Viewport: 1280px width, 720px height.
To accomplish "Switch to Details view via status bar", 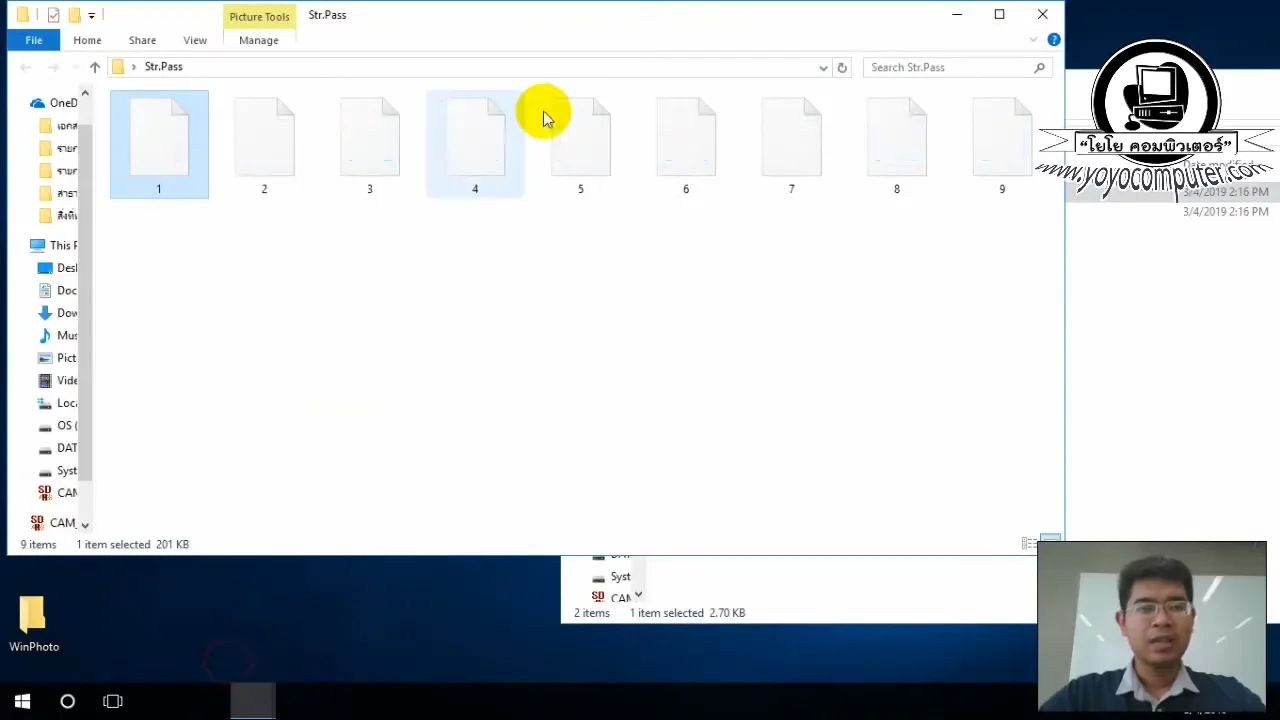I will tap(1029, 543).
